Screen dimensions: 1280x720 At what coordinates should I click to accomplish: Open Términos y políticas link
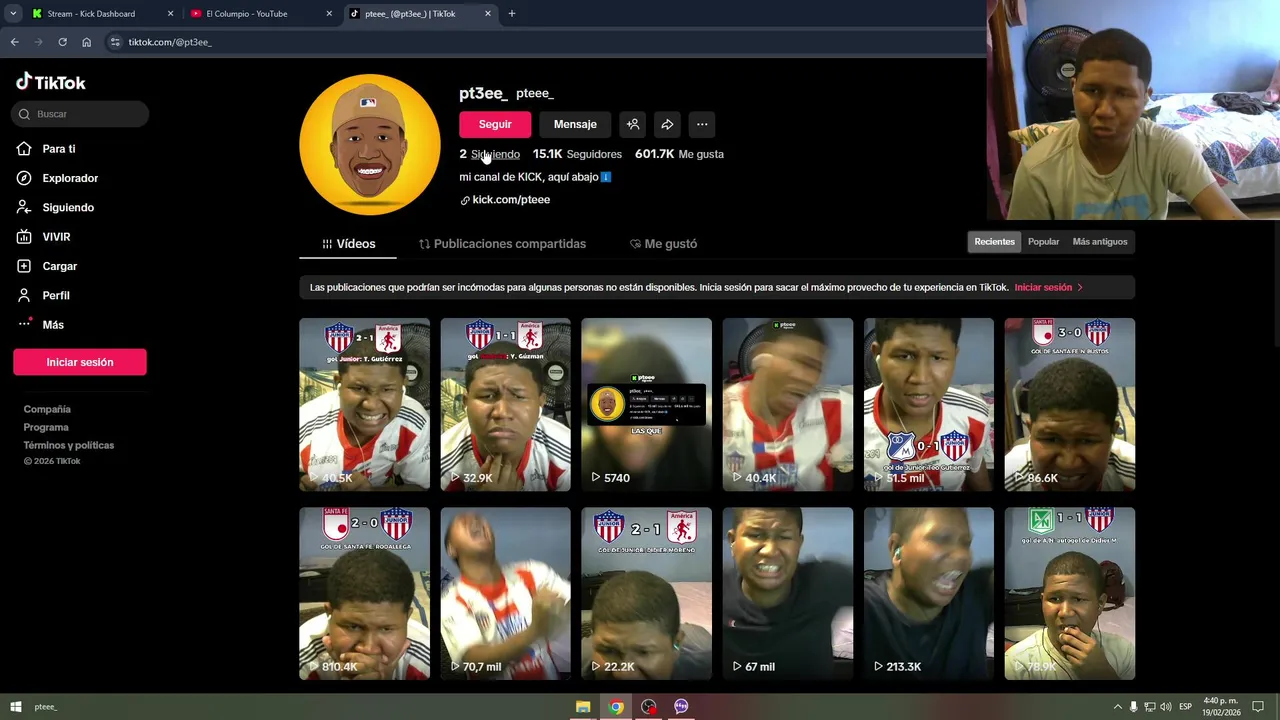coord(69,445)
